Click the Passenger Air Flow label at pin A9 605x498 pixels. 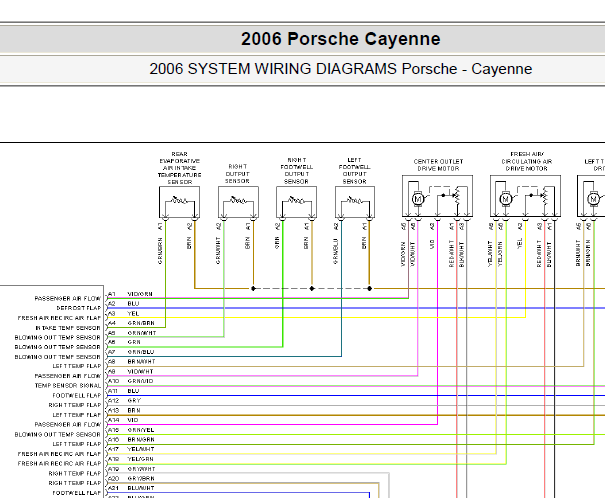68,376
